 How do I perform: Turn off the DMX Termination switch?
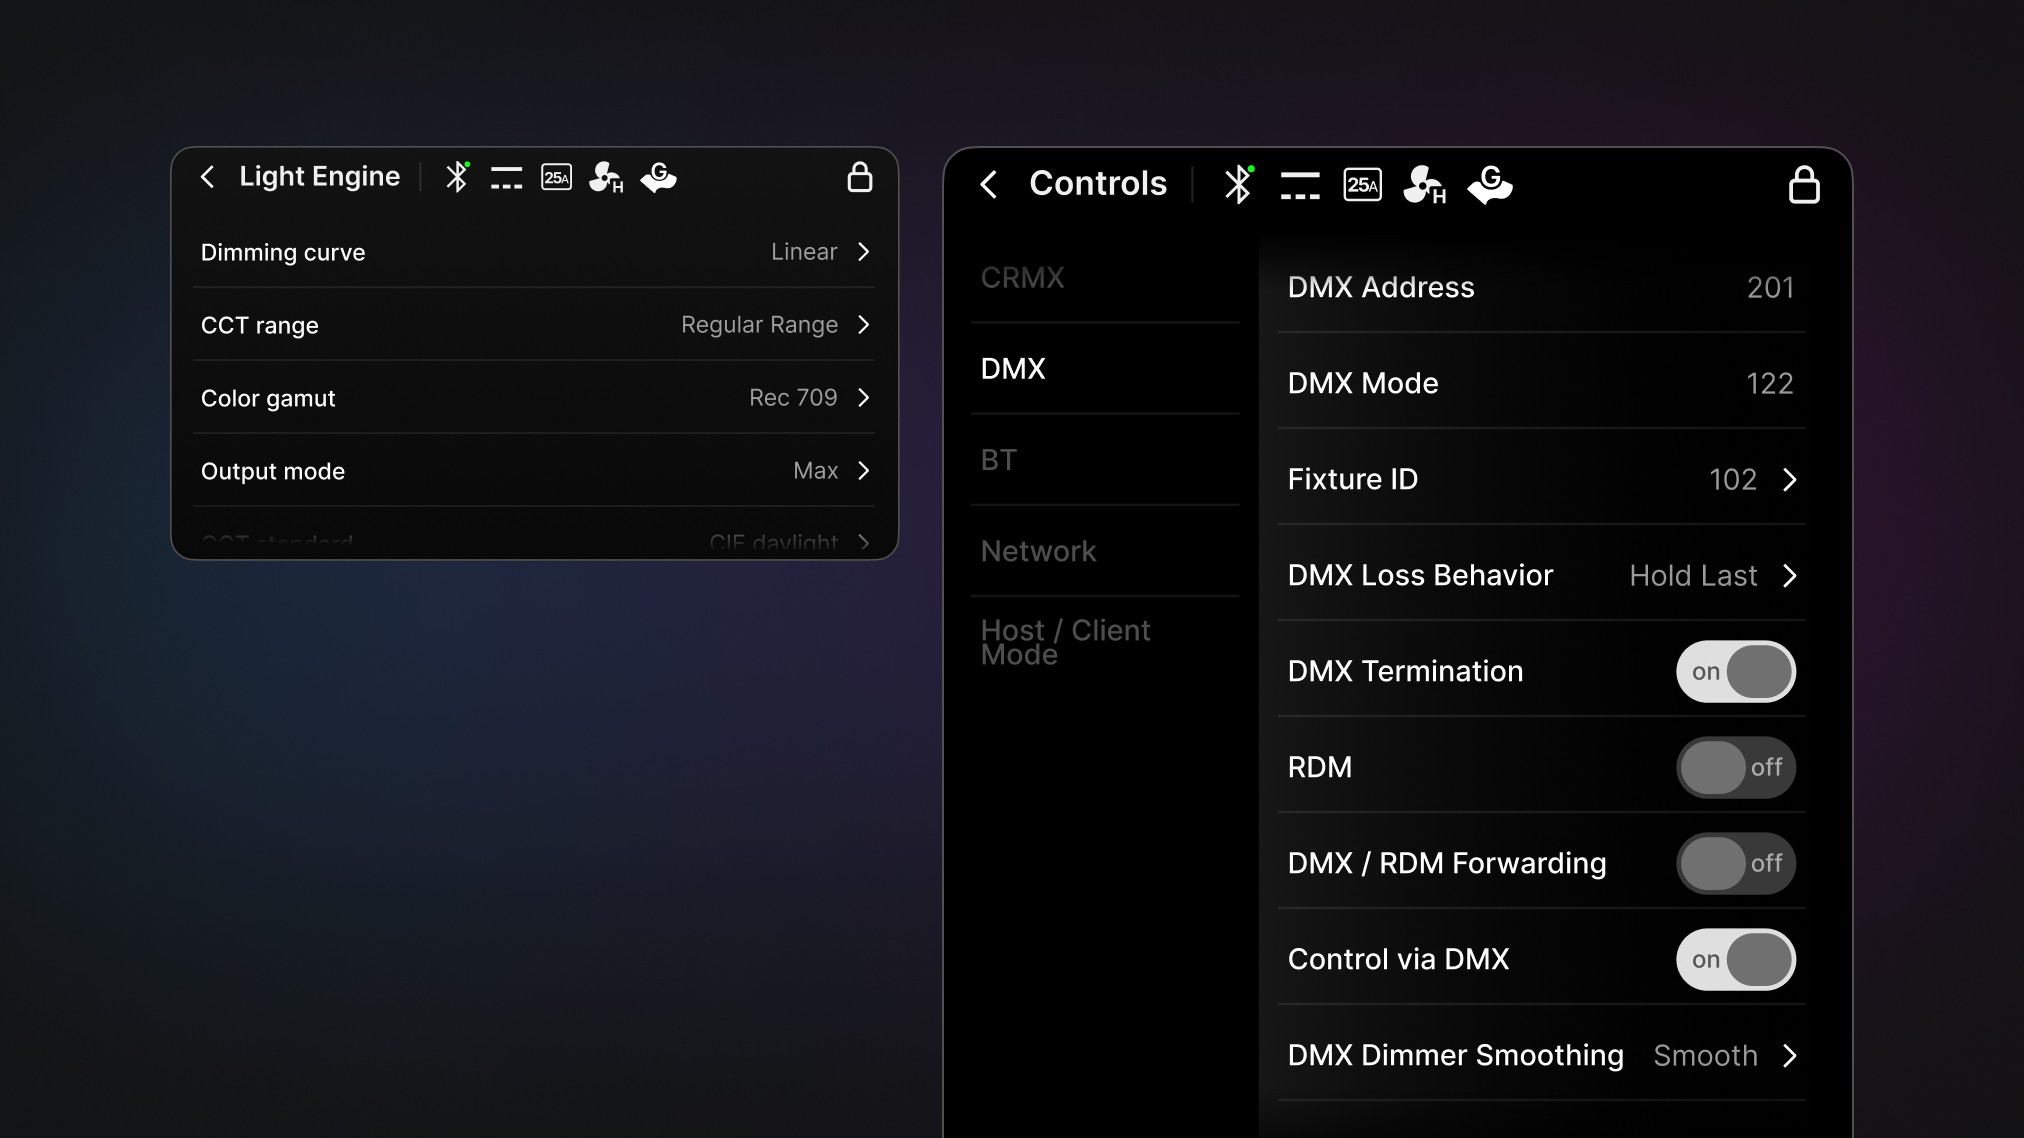pyautogui.click(x=1735, y=671)
